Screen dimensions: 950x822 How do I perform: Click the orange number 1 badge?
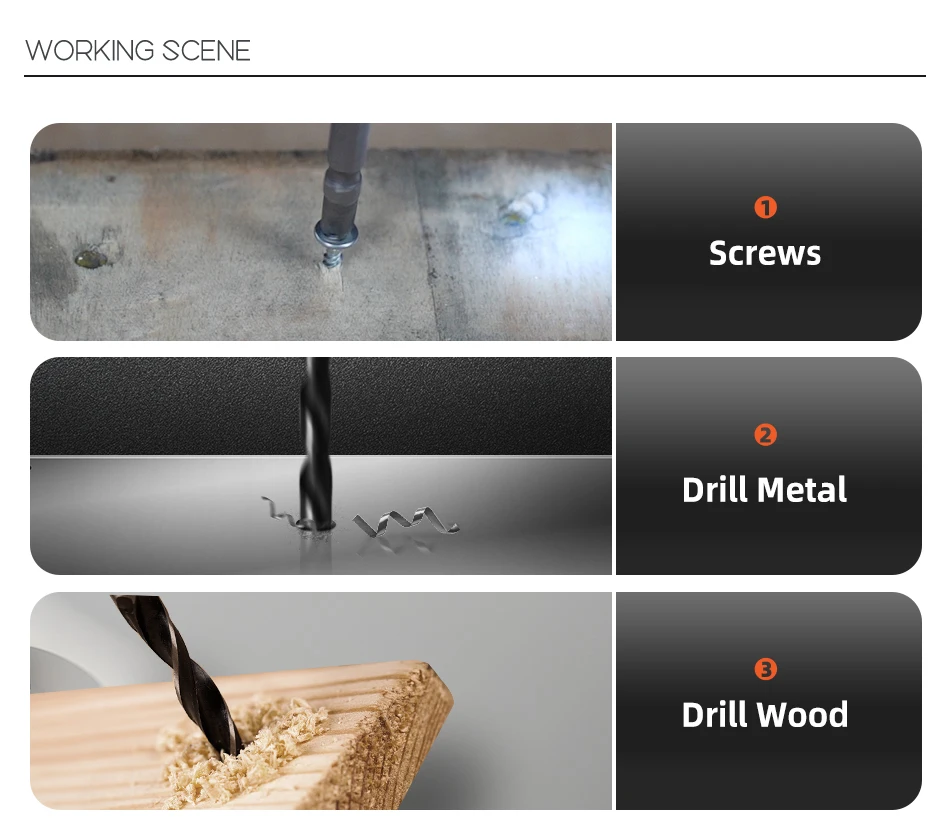(x=765, y=207)
